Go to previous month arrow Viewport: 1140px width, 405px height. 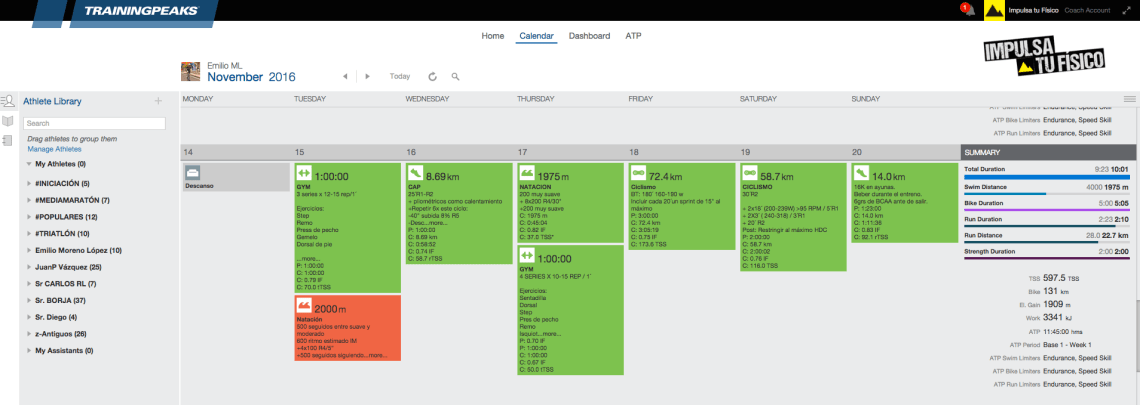point(345,76)
